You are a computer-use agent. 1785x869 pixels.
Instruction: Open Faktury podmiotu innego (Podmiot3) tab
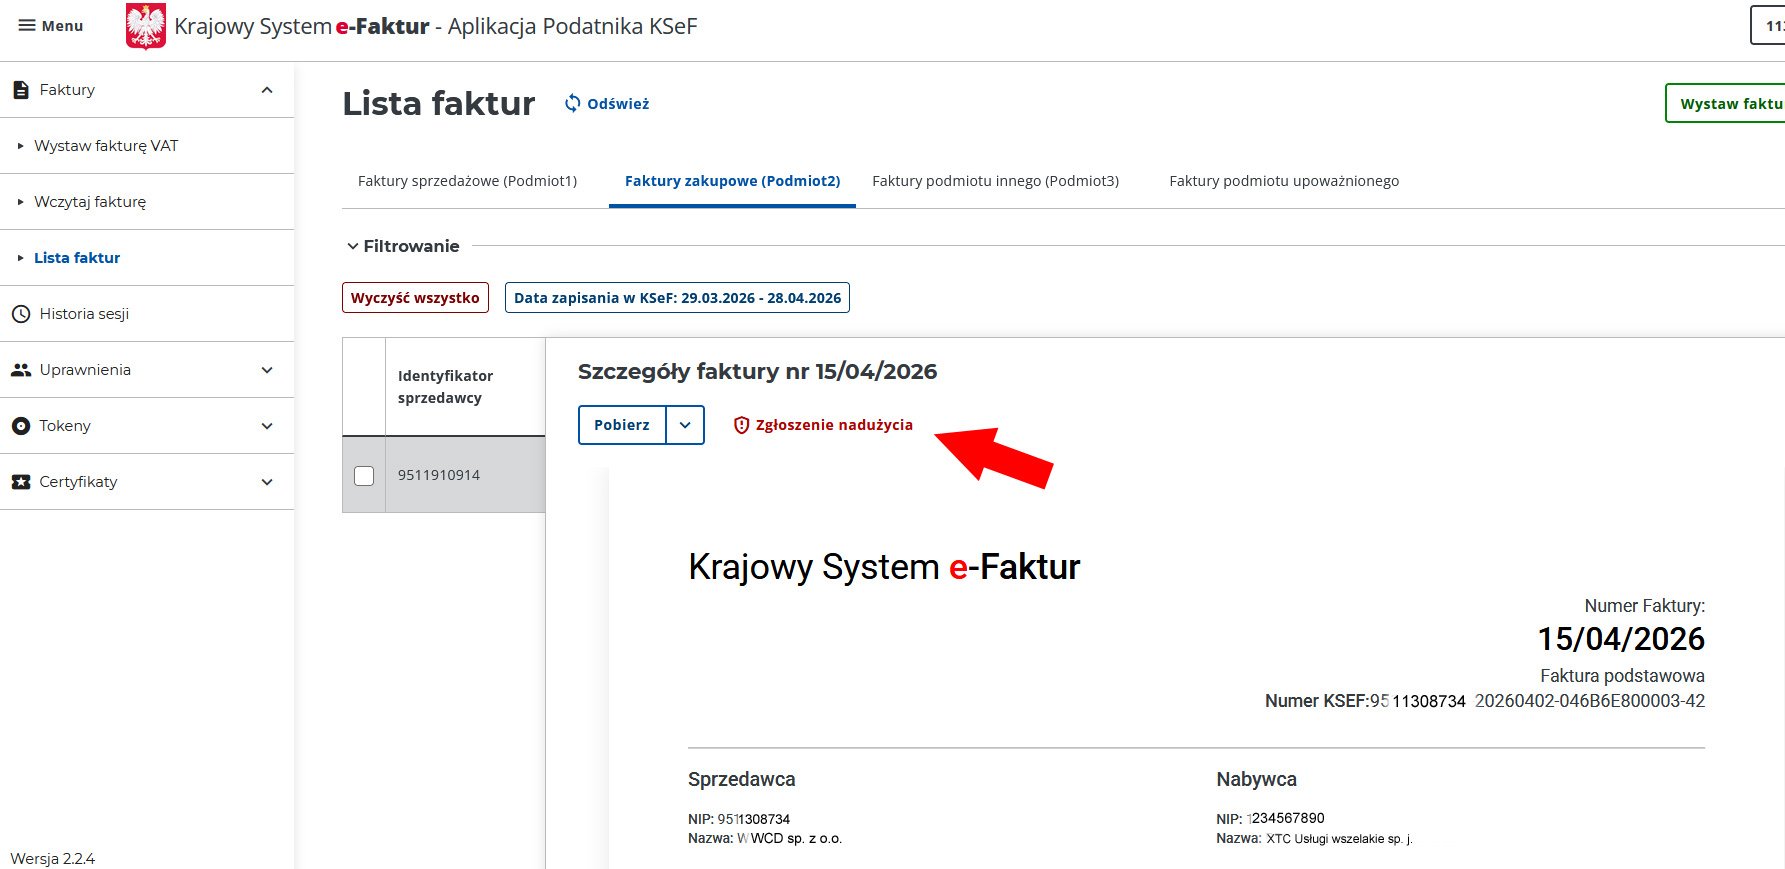995,181
